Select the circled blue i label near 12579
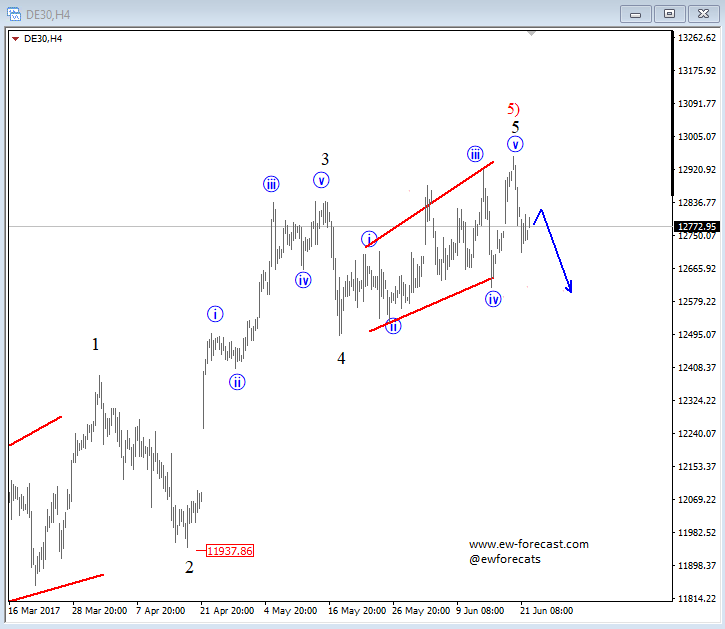The image size is (725, 629). pyautogui.click(x=215, y=314)
